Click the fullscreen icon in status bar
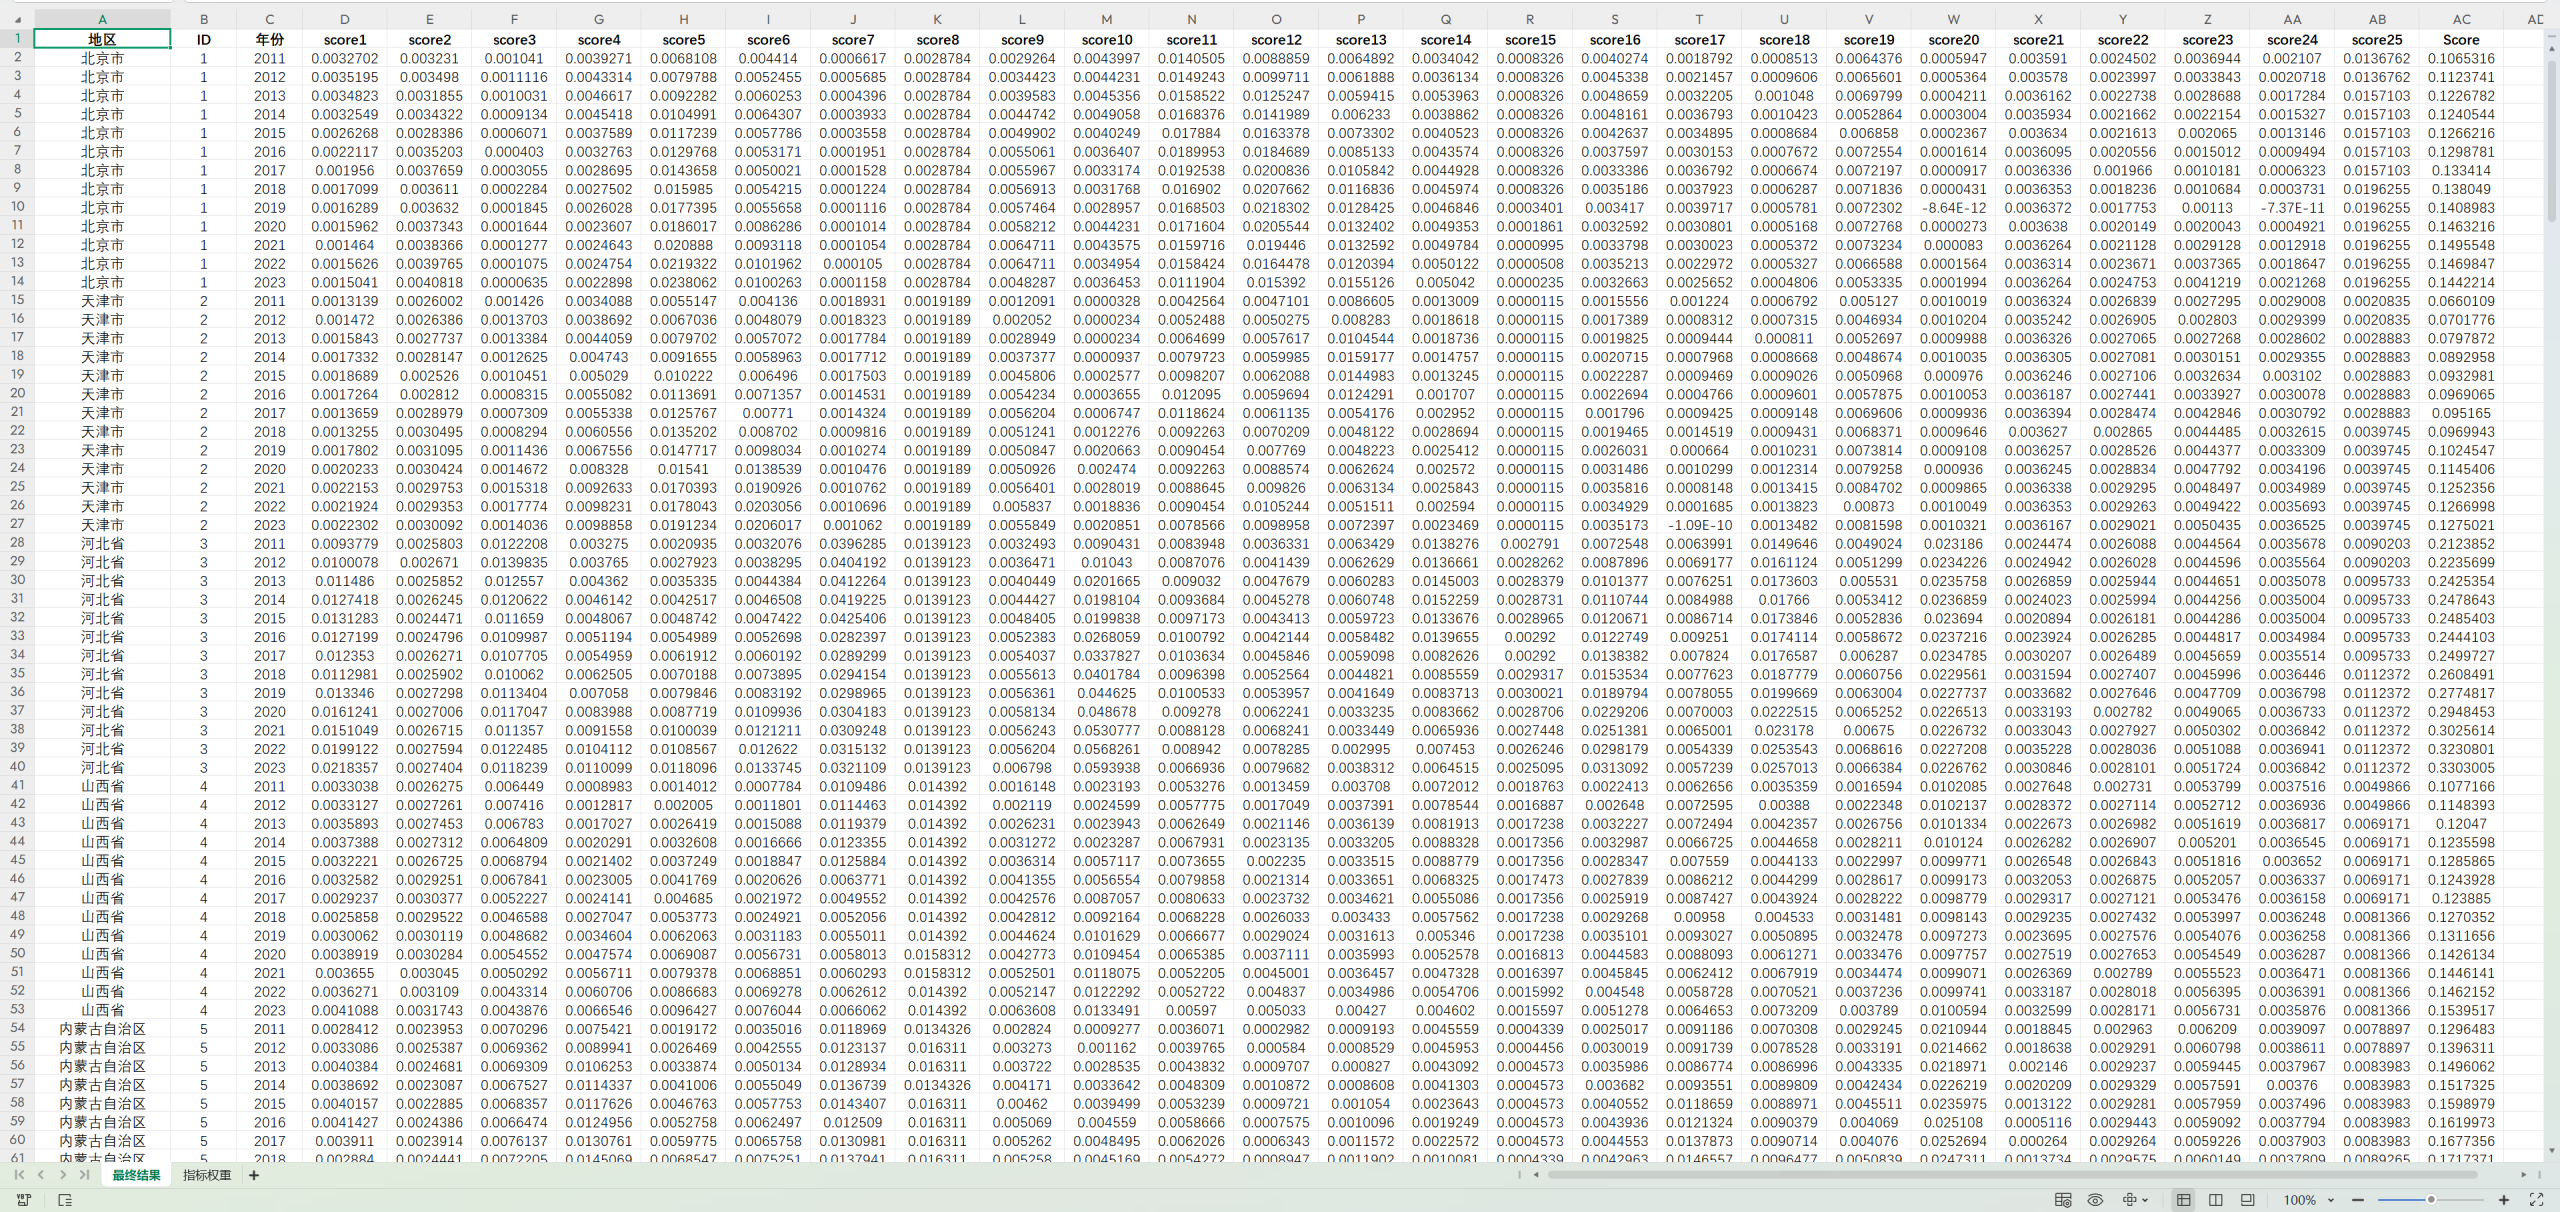 pyautogui.click(x=2536, y=1199)
